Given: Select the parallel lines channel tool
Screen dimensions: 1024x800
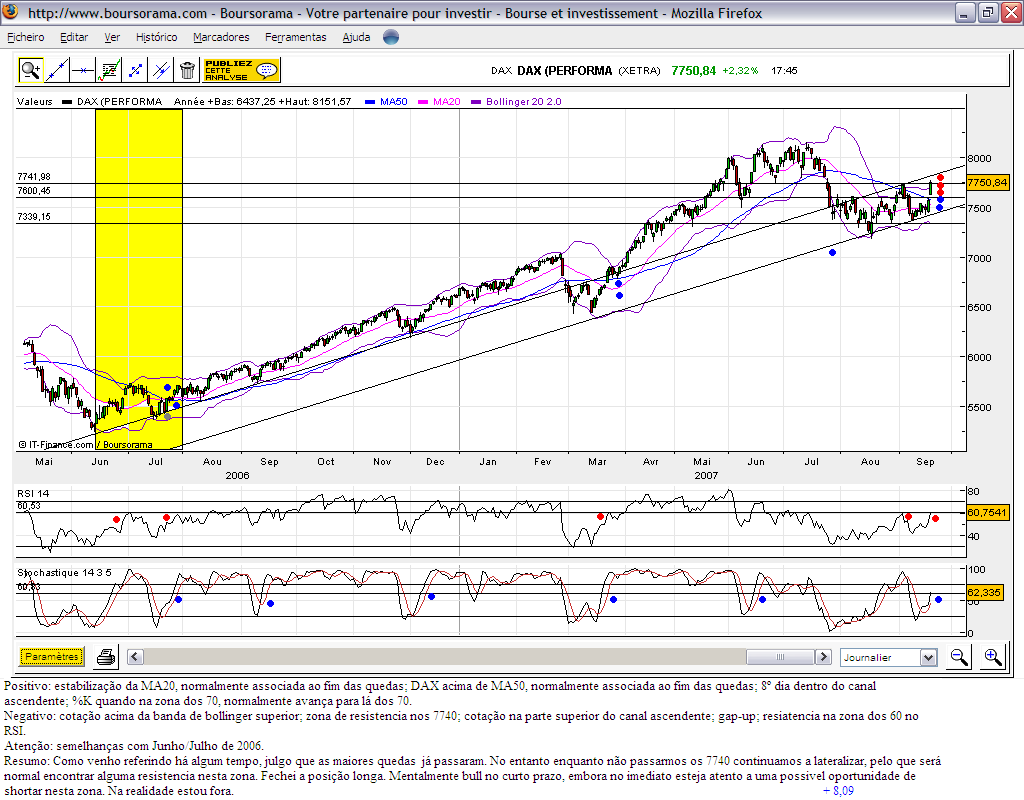Looking at the screenshot, I should [x=161, y=70].
